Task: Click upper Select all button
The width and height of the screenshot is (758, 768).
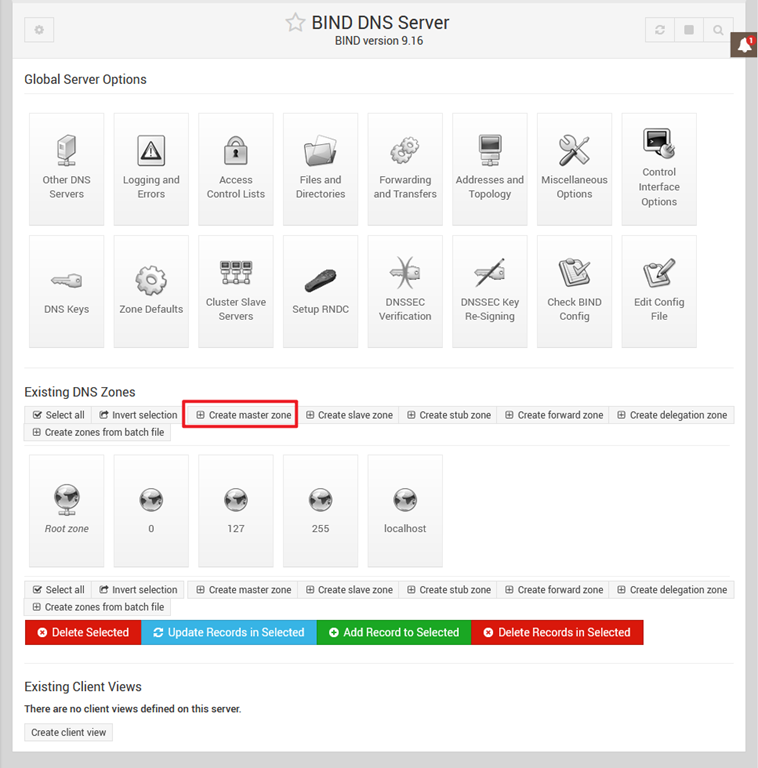Action: coord(58,415)
